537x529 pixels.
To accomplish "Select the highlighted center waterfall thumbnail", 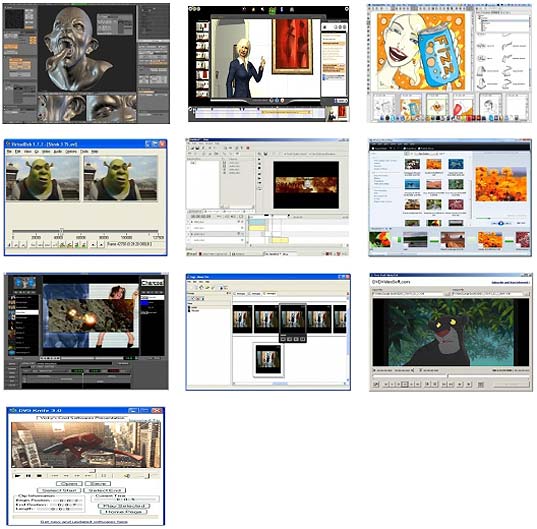I will 292,319.
